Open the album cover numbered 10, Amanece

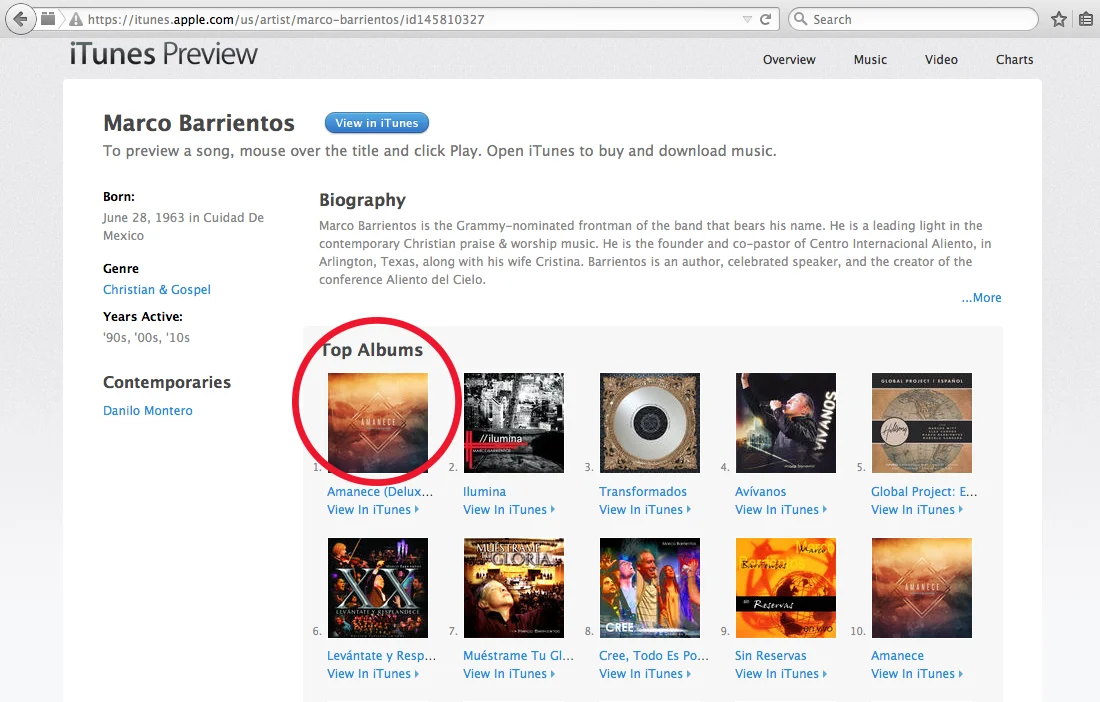922,588
